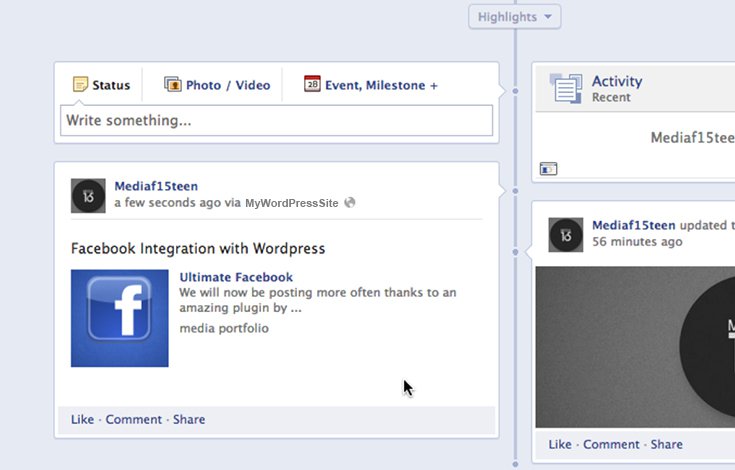This screenshot has height=470, width=735.
Task: Click the 'media portfolio' caption text
Action: coord(224,328)
